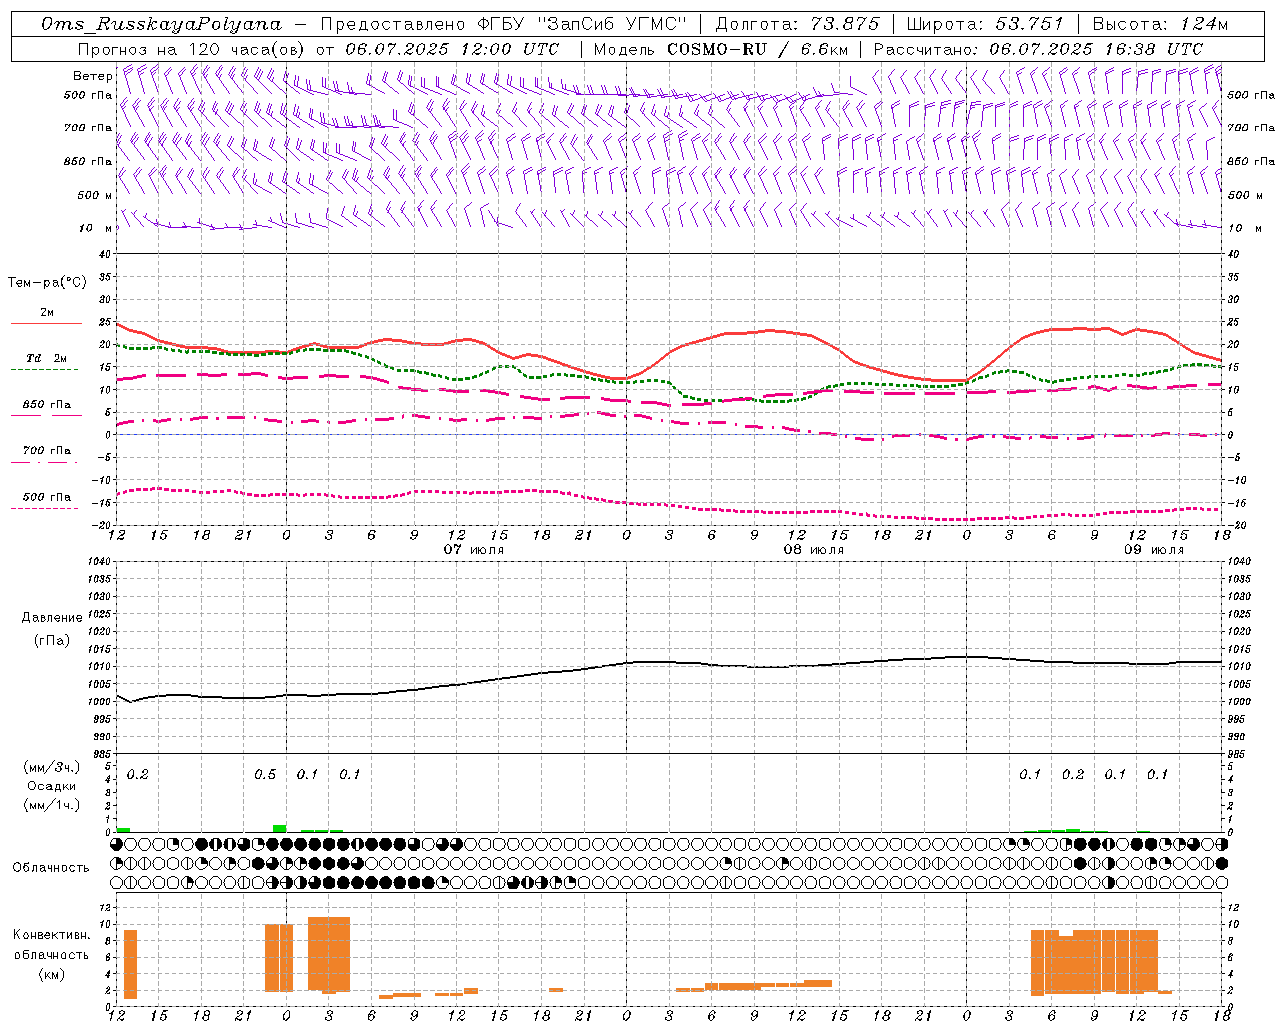Click the '0.5' precipitation amount value
Image resolution: width=1280 pixels, height=1024 pixels.
click(264, 775)
